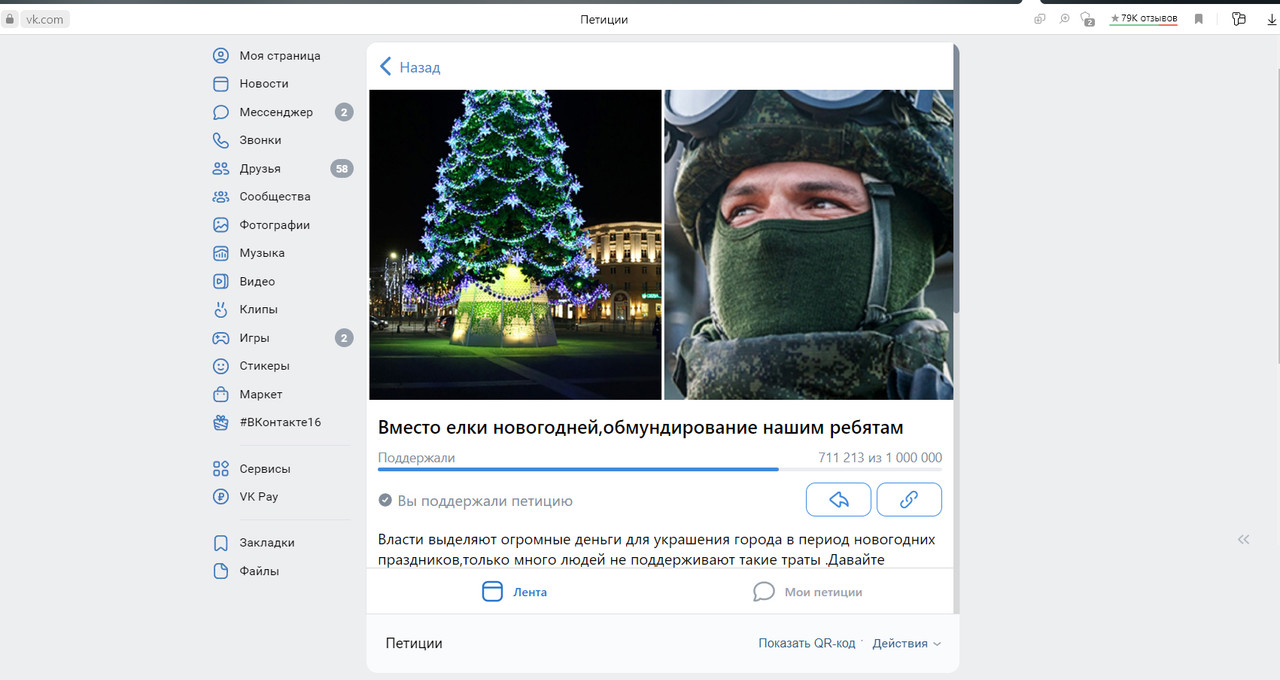Click Показать QR-код link
The image size is (1280, 680).
pyautogui.click(x=807, y=644)
